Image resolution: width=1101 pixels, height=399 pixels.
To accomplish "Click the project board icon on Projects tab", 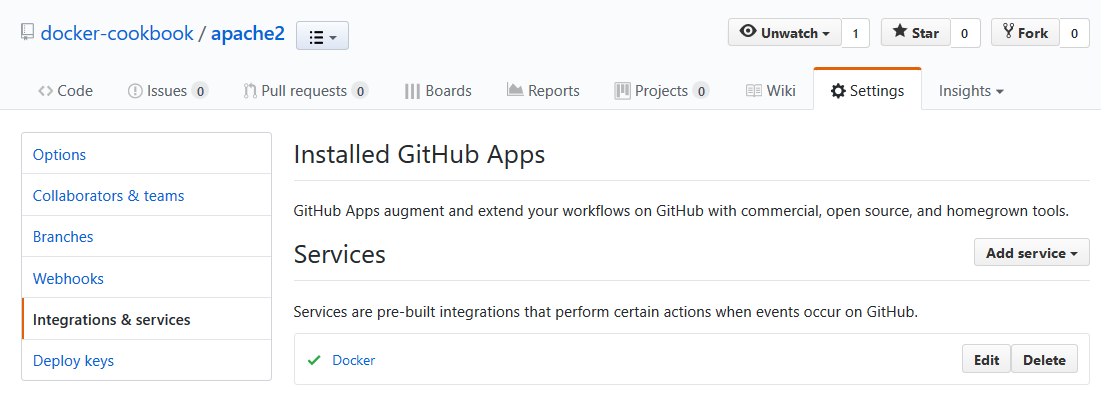I will [x=622, y=91].
